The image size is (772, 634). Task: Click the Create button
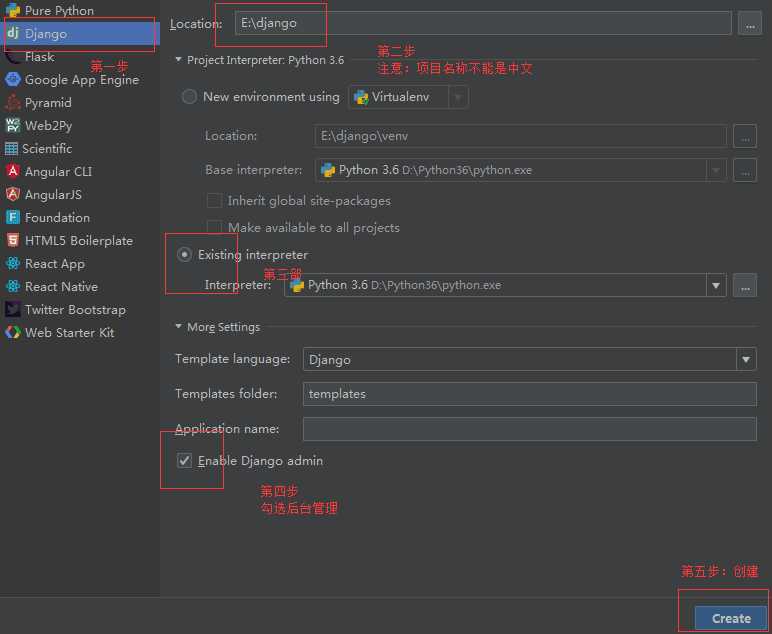pos(731,618)
